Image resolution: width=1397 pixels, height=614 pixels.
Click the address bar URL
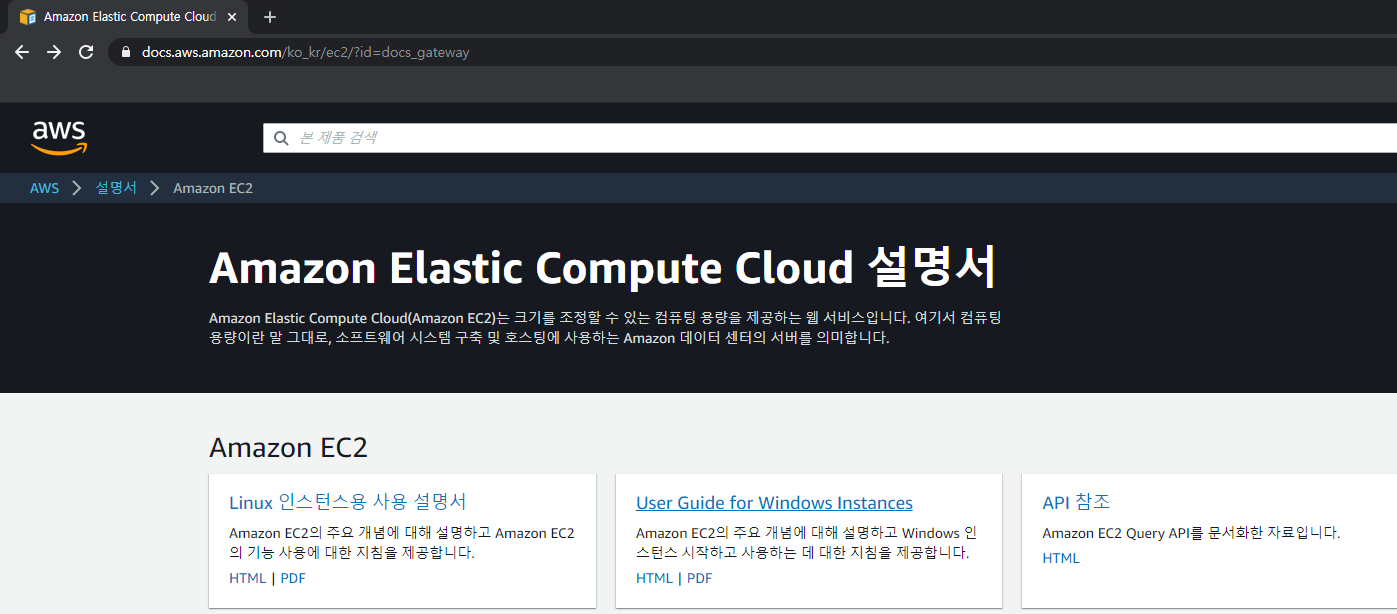pos(305,52)
